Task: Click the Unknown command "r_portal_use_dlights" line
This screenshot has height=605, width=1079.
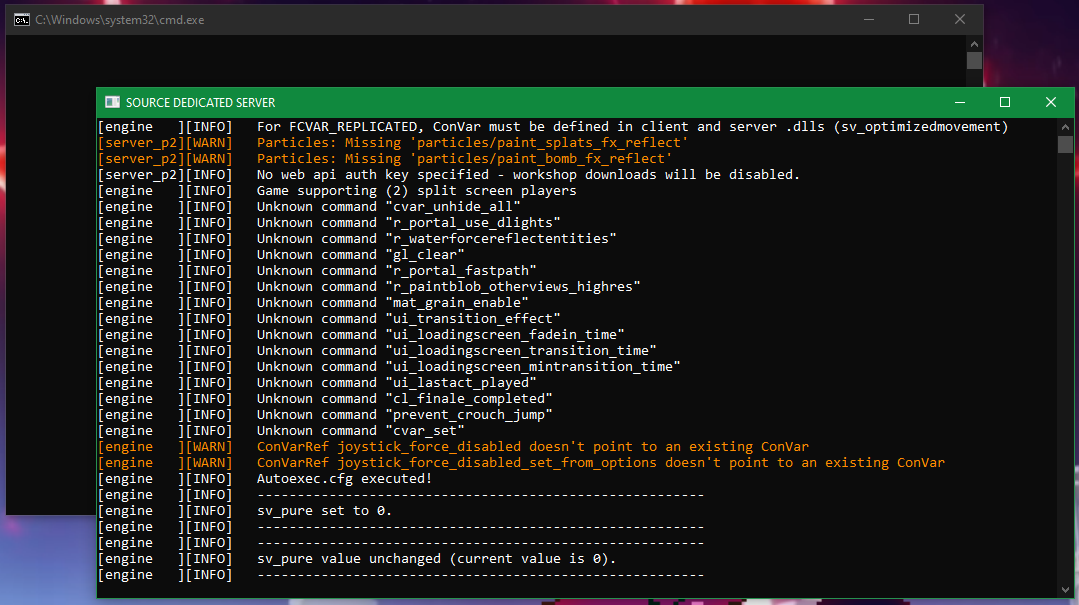Action: coord(329,222)
